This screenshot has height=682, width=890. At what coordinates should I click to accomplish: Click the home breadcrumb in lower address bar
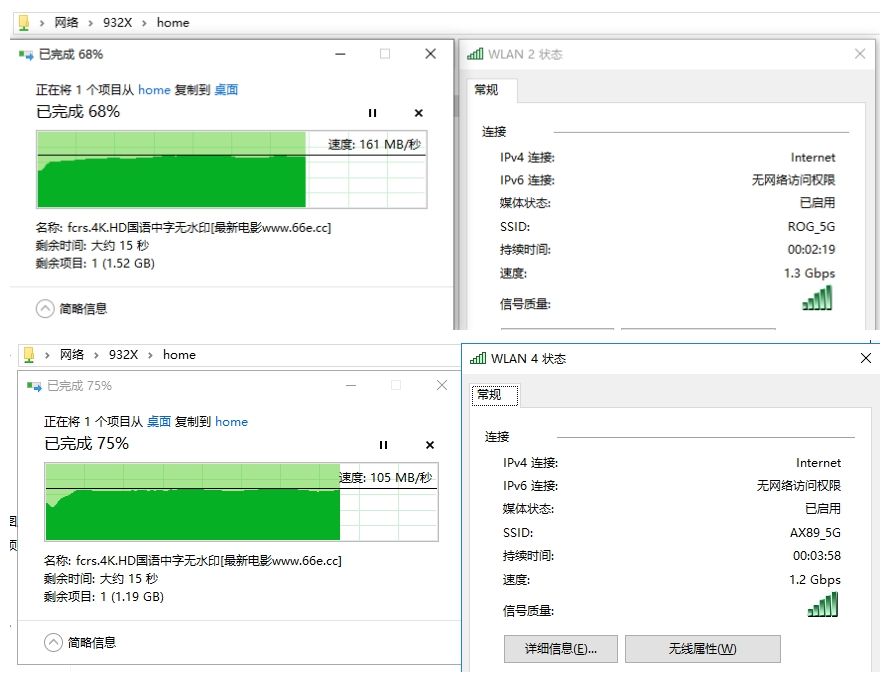pos(179,355)
